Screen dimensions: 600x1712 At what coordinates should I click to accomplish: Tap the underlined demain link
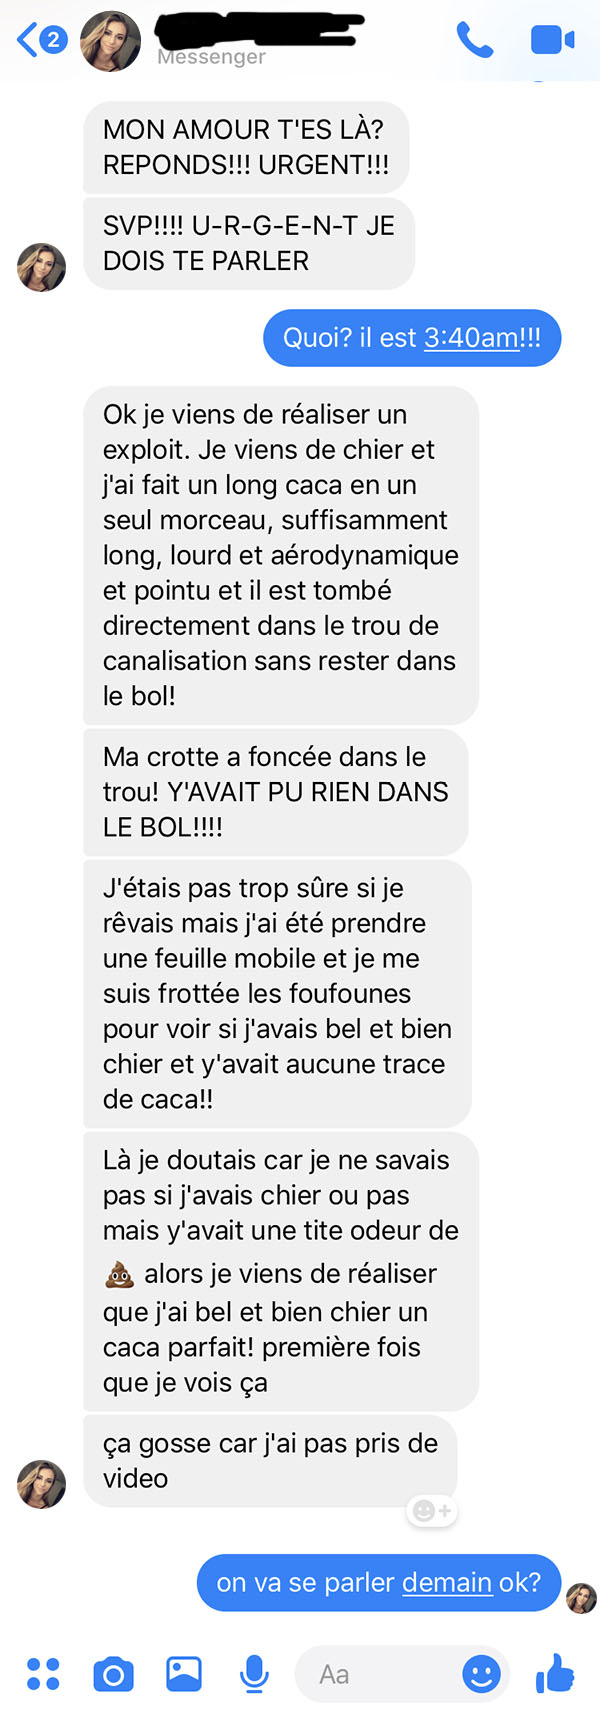pos(447,1583)
